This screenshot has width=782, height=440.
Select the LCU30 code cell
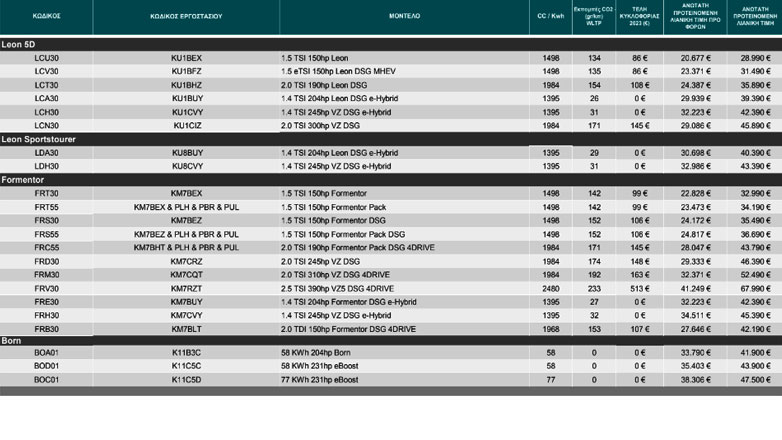[46, 59]
